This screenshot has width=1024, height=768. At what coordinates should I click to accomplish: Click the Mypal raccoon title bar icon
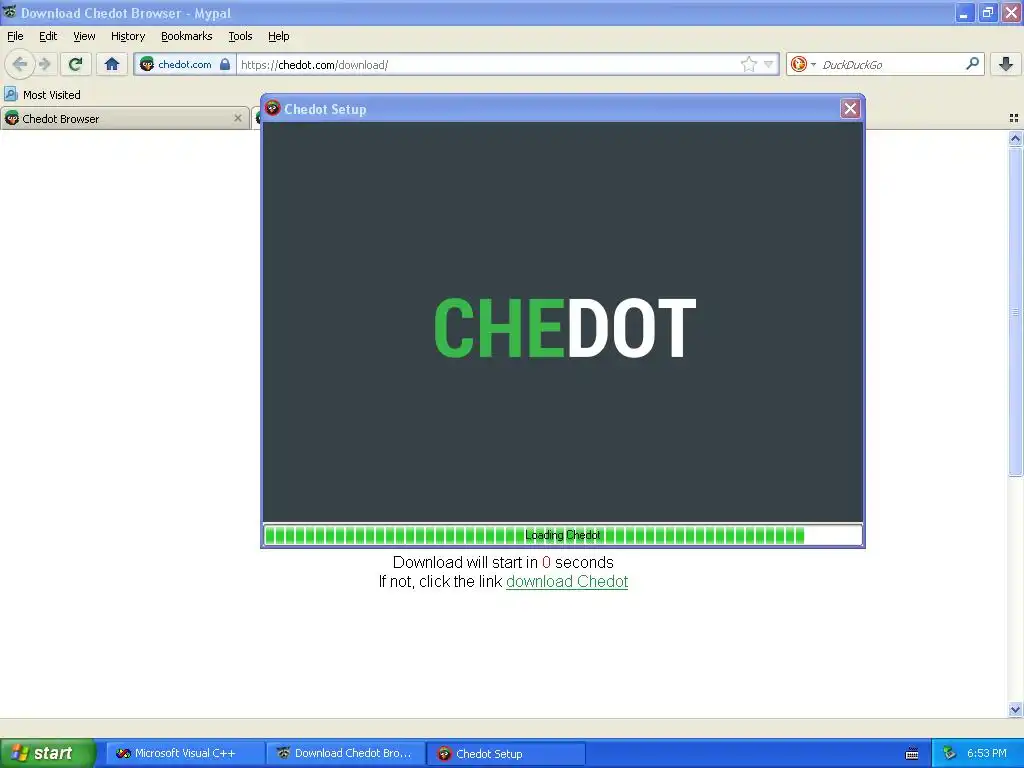pyautogui.click(x=10, y=12)
